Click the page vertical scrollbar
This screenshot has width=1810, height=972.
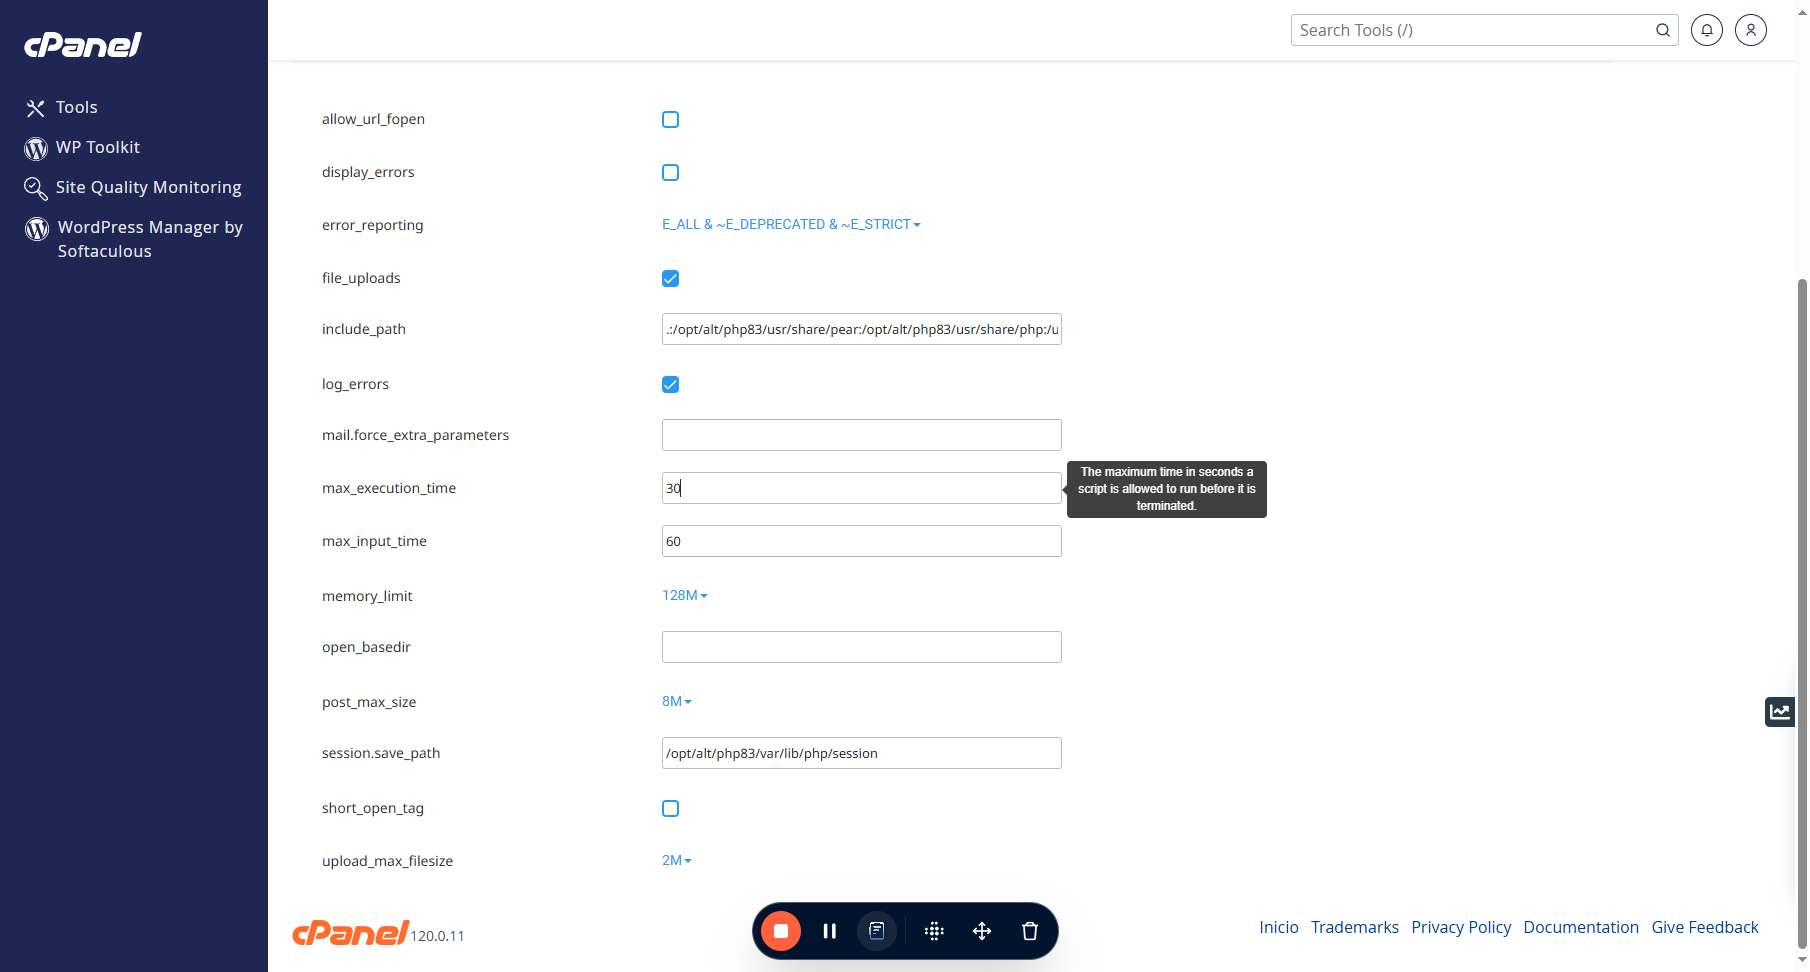1802,612
